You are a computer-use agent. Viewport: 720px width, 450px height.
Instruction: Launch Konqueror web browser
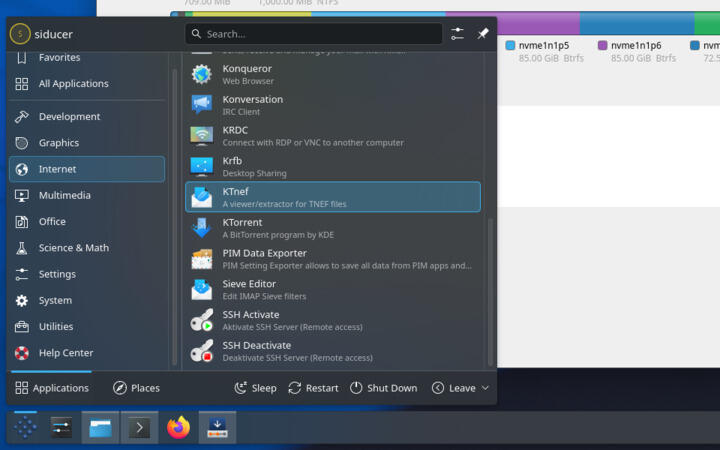[x=333, y=74]
